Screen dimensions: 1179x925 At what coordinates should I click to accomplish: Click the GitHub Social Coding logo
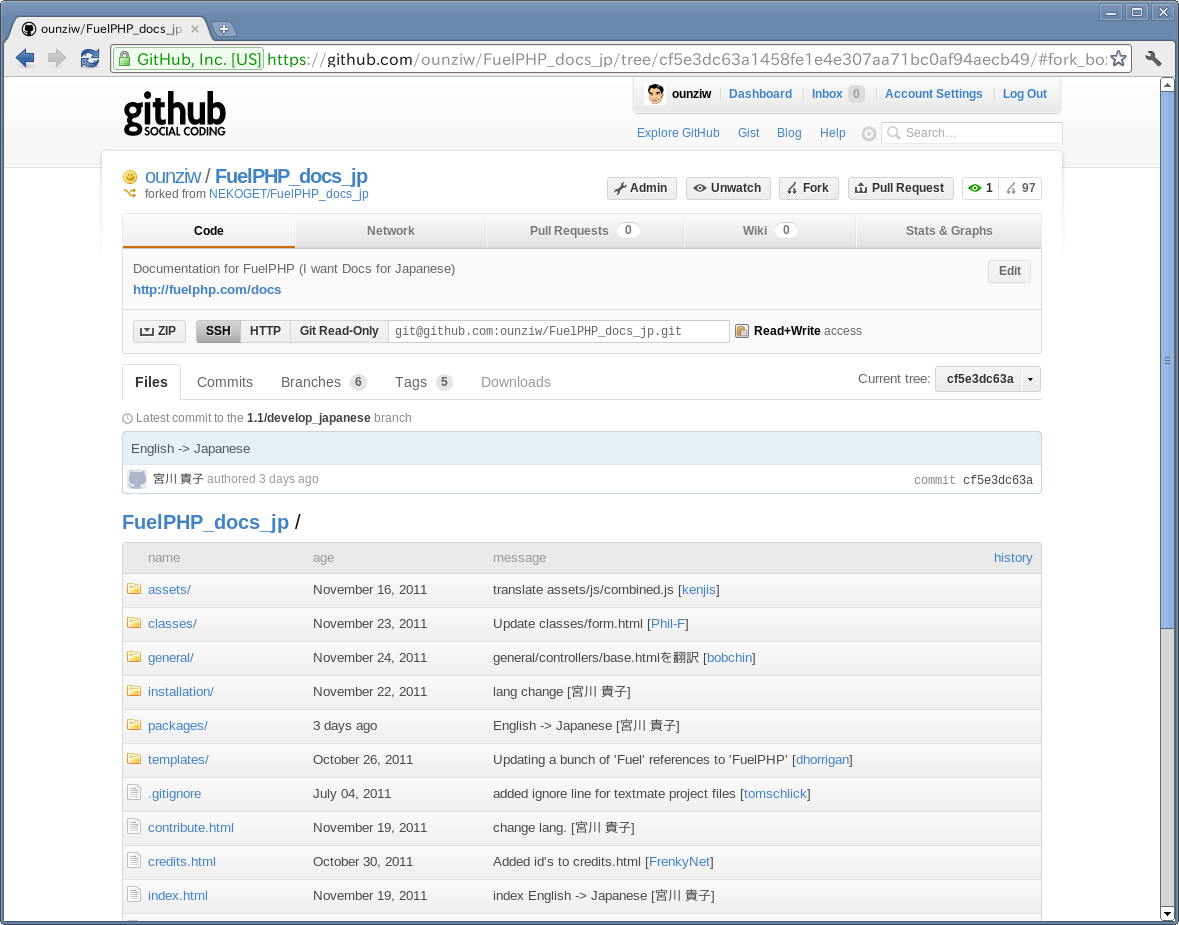click(x=174, y=114)
